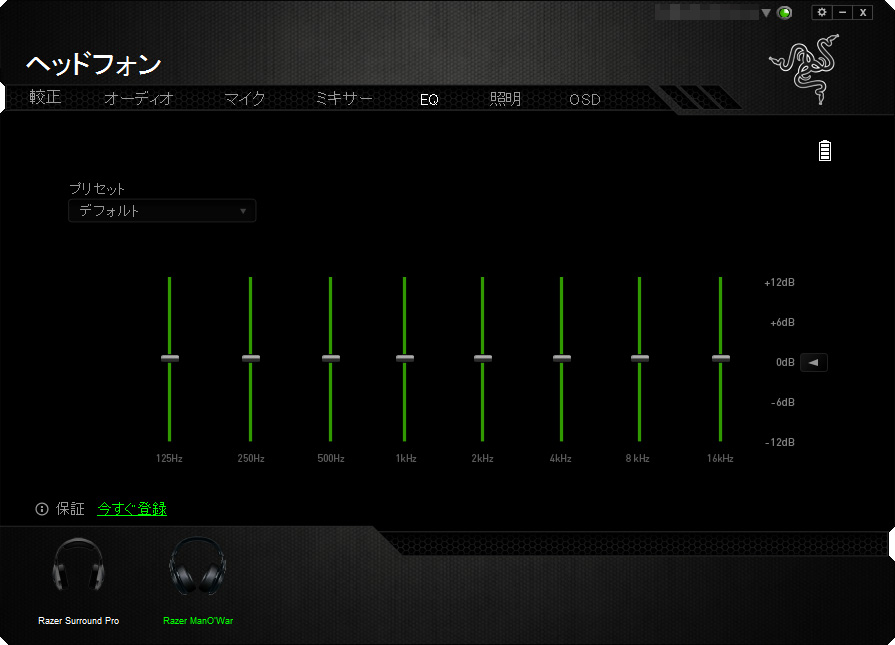Open the プリセット デフォルト dropdown
Viewport: 895px width, 645px height.
click(162, 211)
